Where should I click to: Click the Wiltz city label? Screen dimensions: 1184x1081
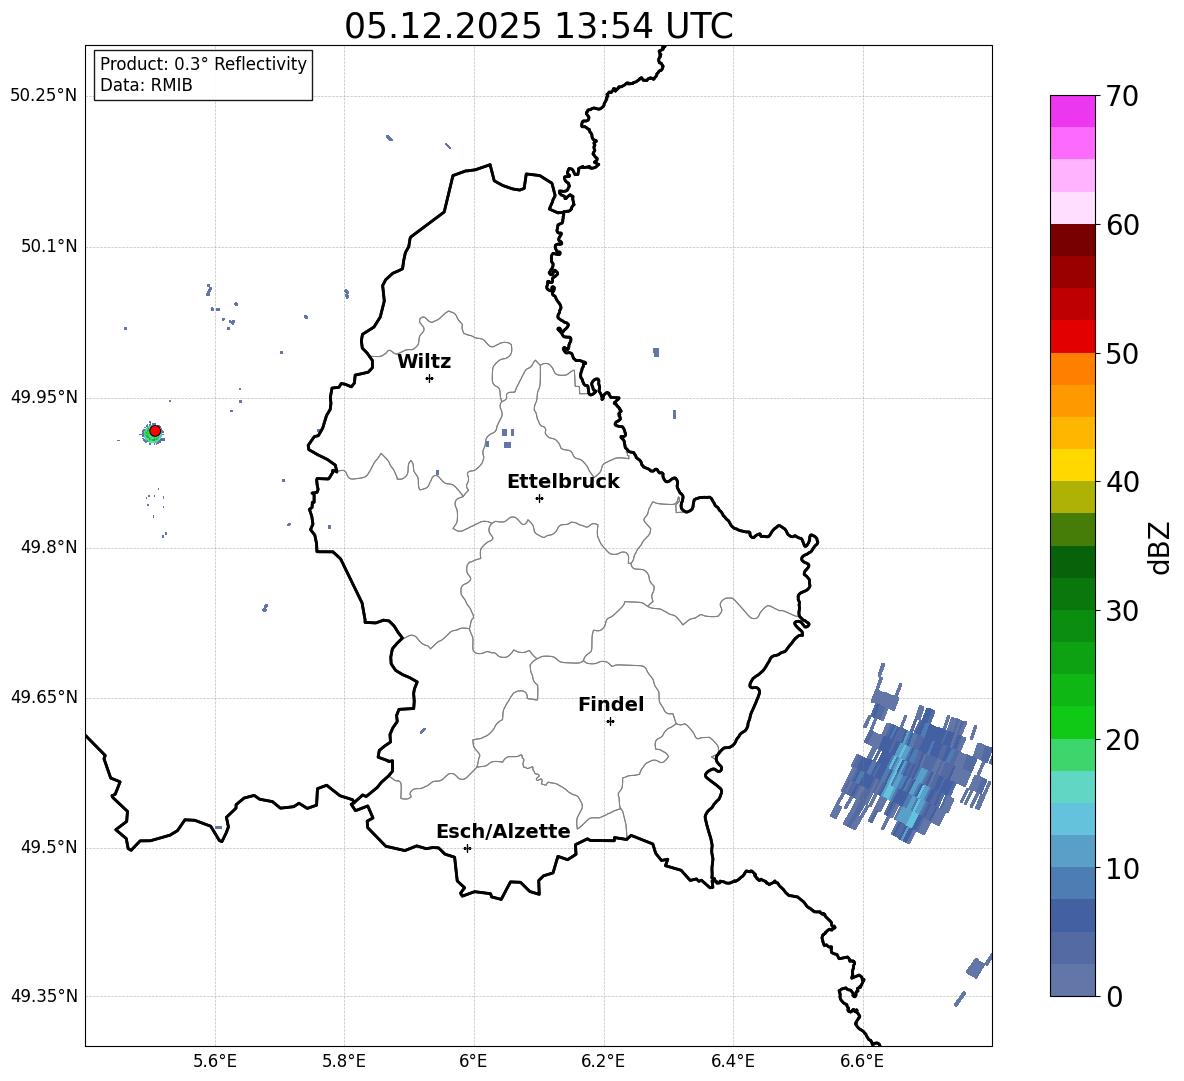[x=424, y=362]
